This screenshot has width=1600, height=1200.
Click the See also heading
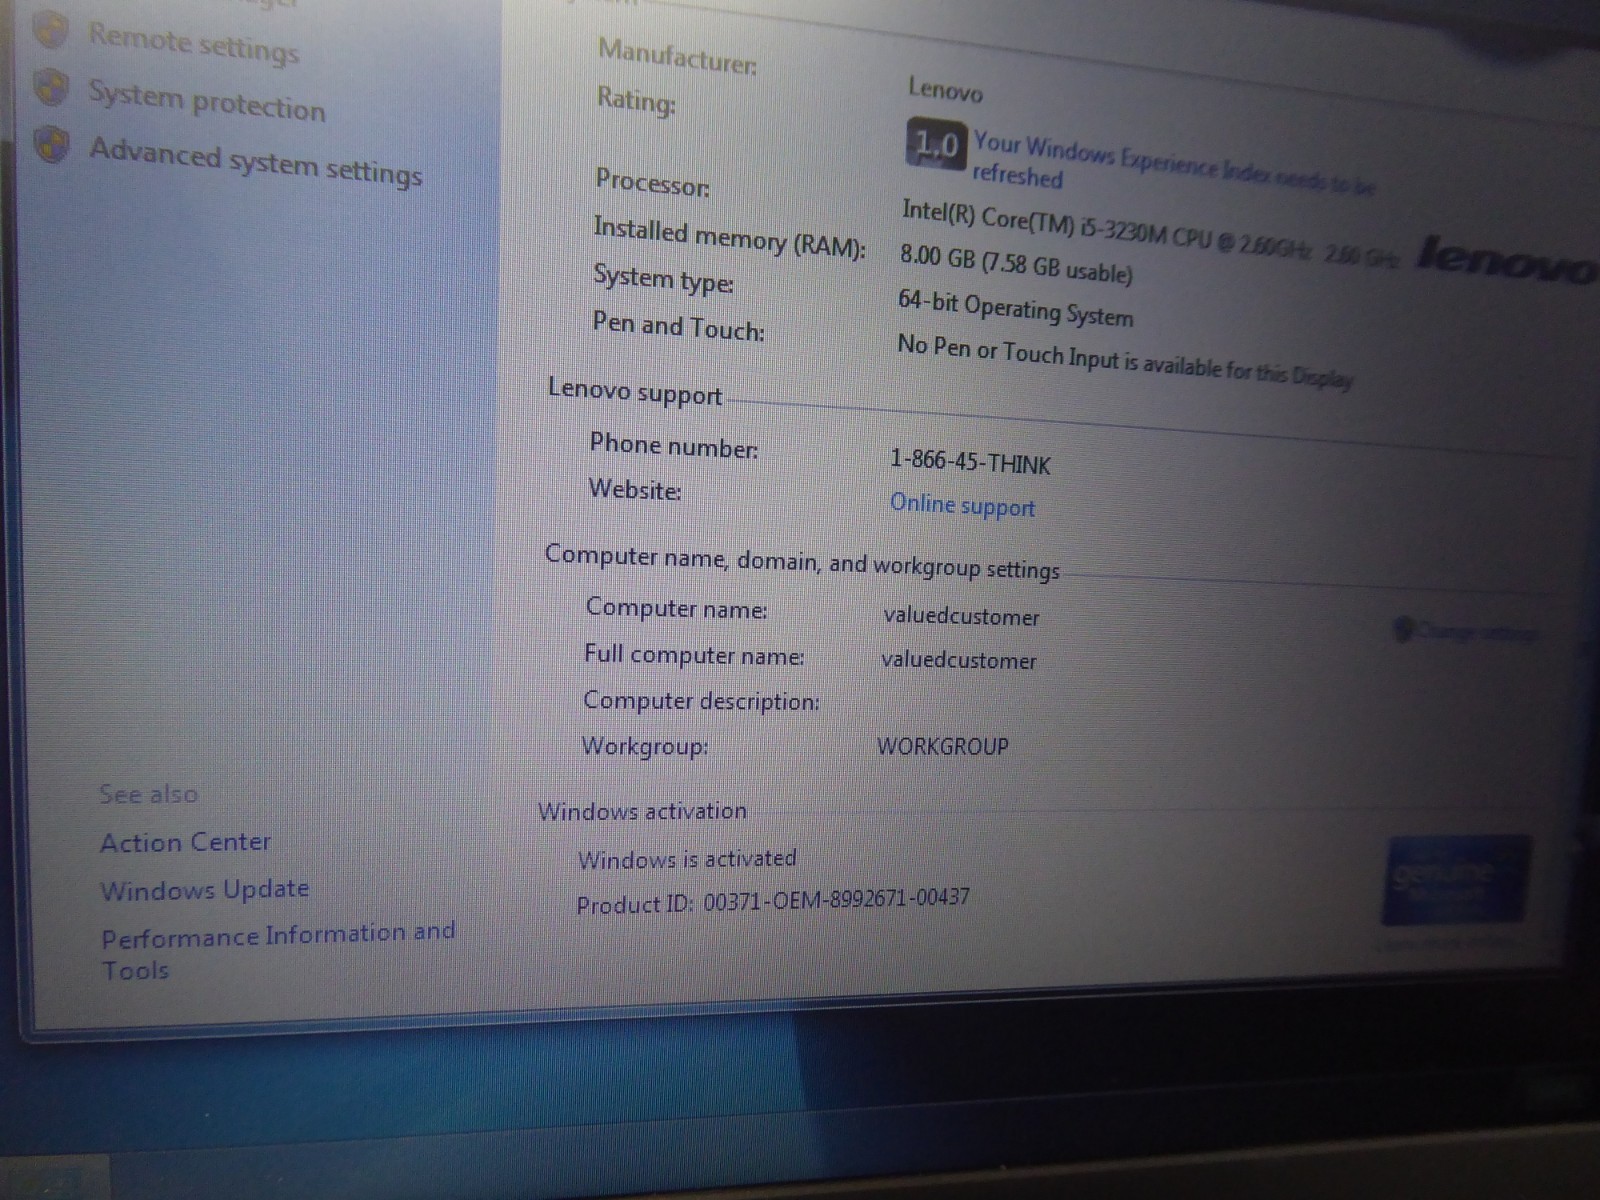point(148,794)
